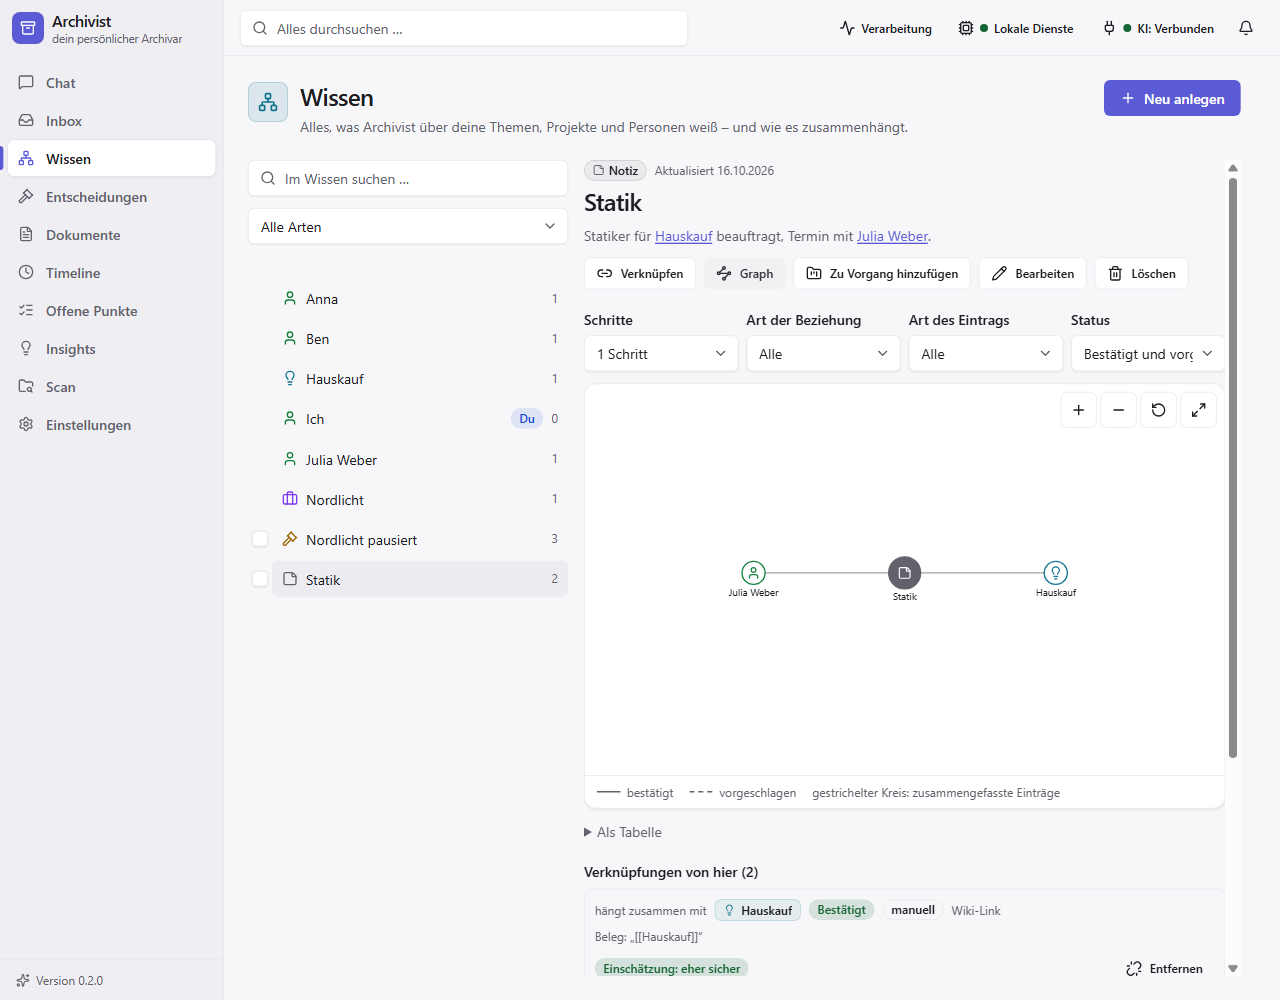Follow the Julia Weber link in description
Image resolution: width=1280 pixels, height=1000 pixels.
click(892, 237)
